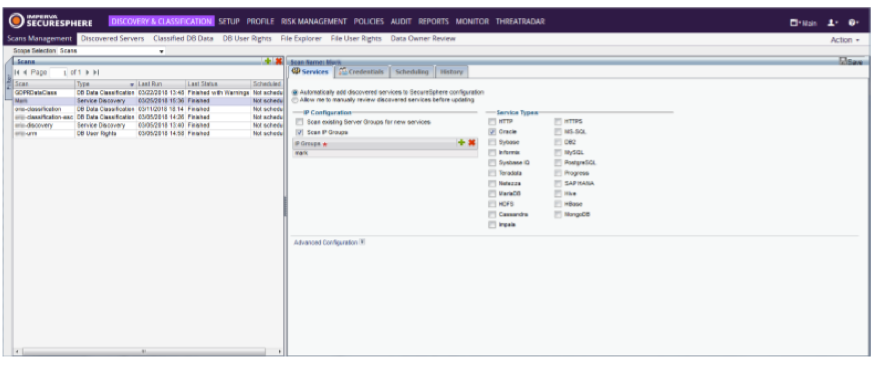Screen dimensions: 879x366
Task: Check the Sybase service type
Action: (x=492, y=142)
